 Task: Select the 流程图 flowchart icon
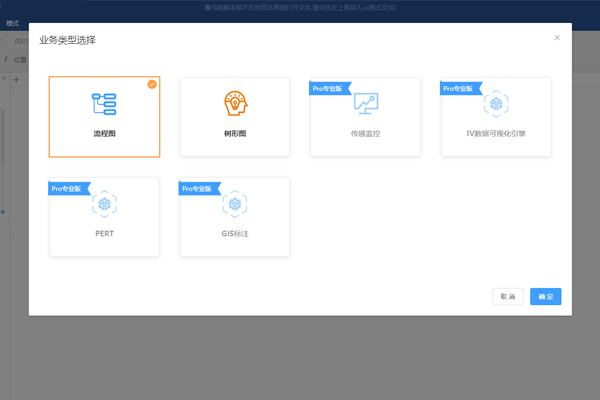(104, 103)
